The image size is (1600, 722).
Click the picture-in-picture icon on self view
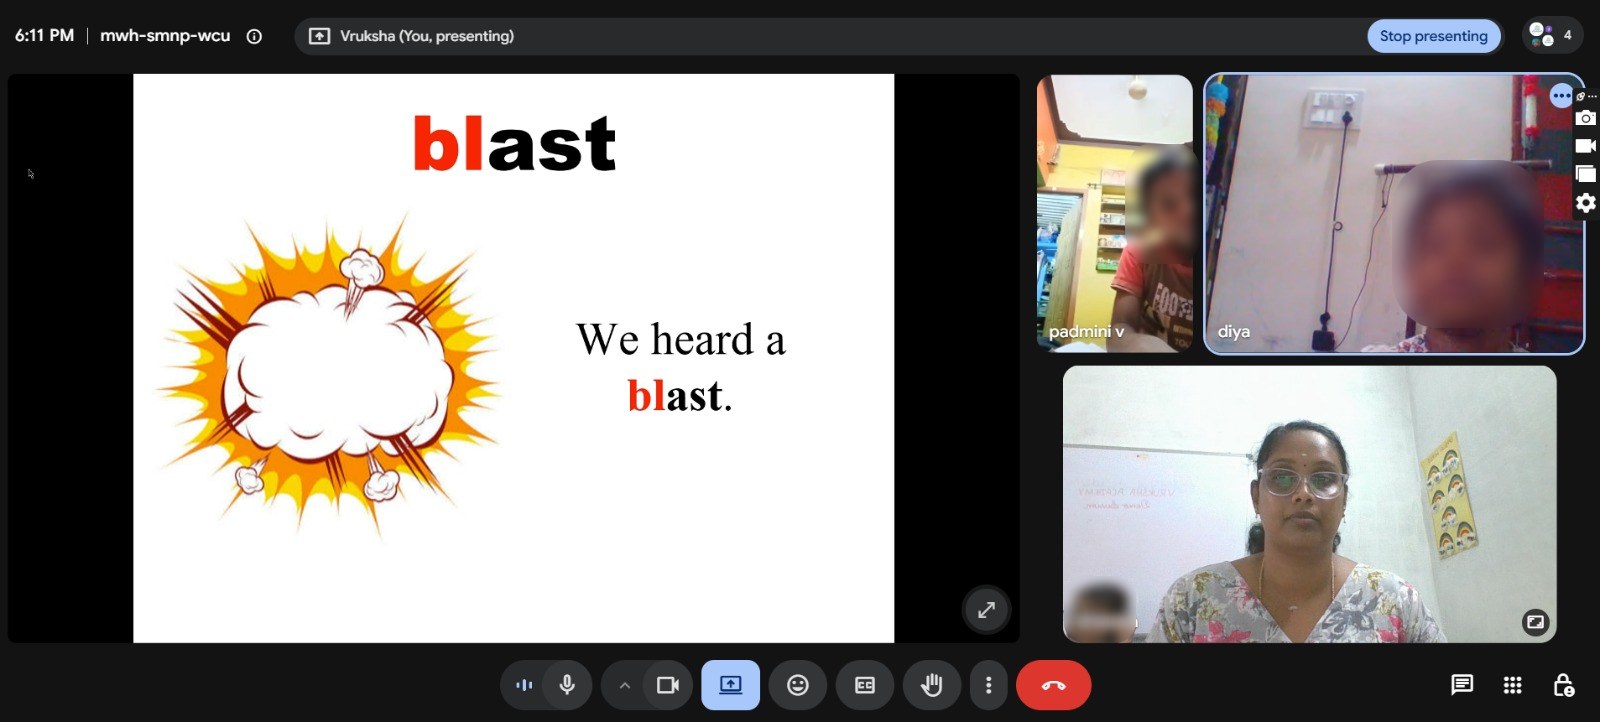[1535, 622]
